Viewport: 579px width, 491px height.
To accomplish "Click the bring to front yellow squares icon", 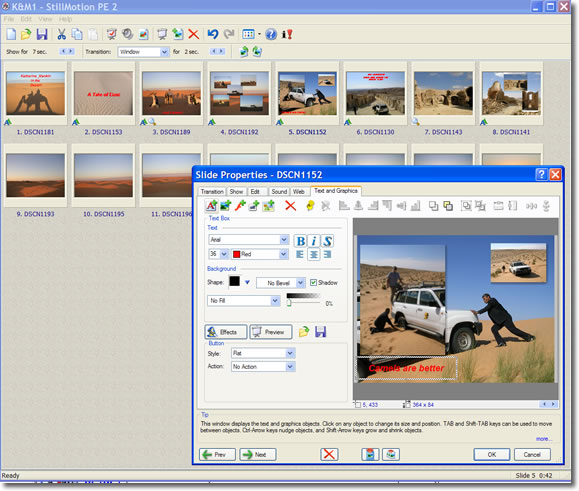I will [448, 206].
